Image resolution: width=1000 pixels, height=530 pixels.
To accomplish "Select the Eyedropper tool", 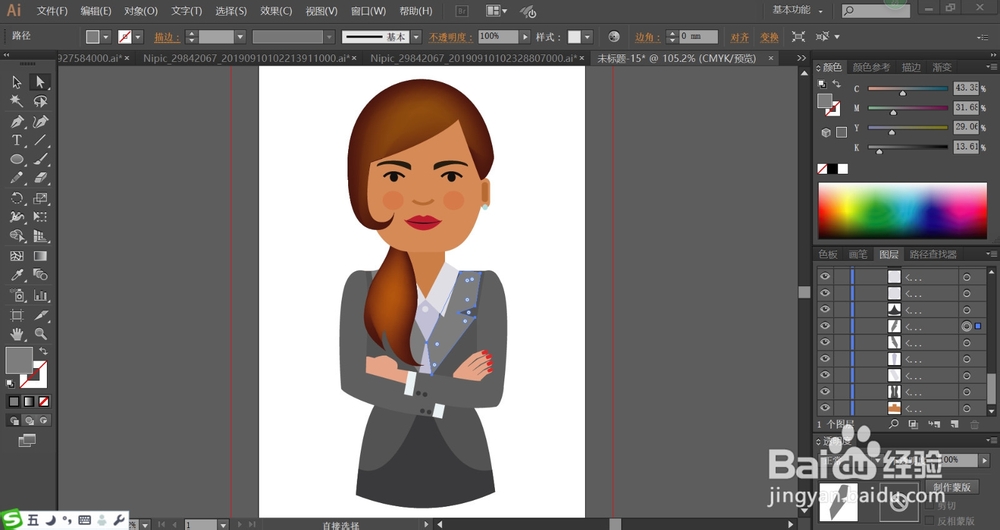I will coord(17,275).
